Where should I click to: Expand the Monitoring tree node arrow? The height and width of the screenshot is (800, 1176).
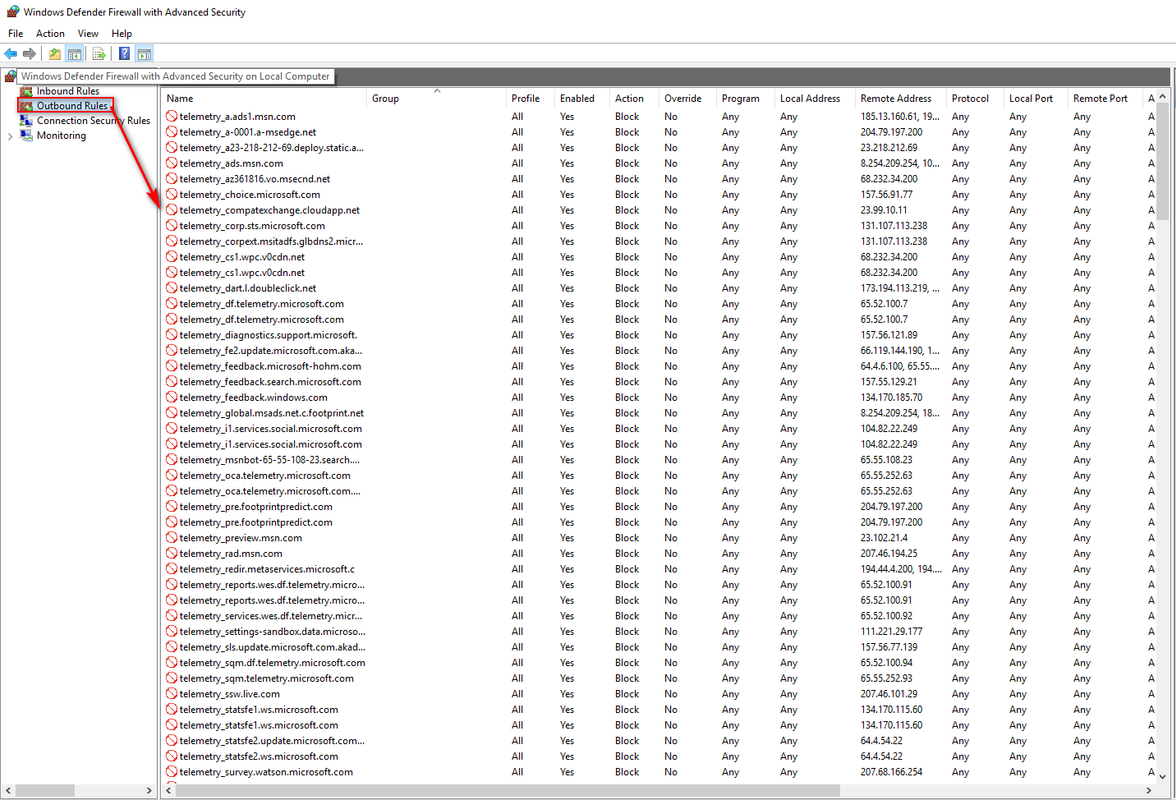pos(10,136)
